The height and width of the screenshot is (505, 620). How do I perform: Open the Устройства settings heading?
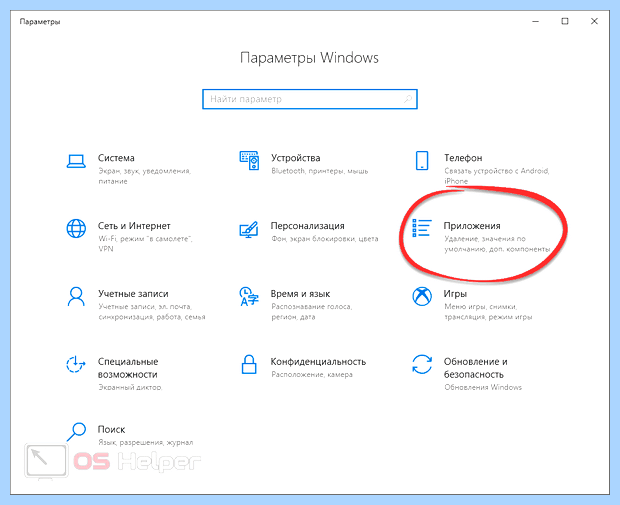tap(295, 158)
